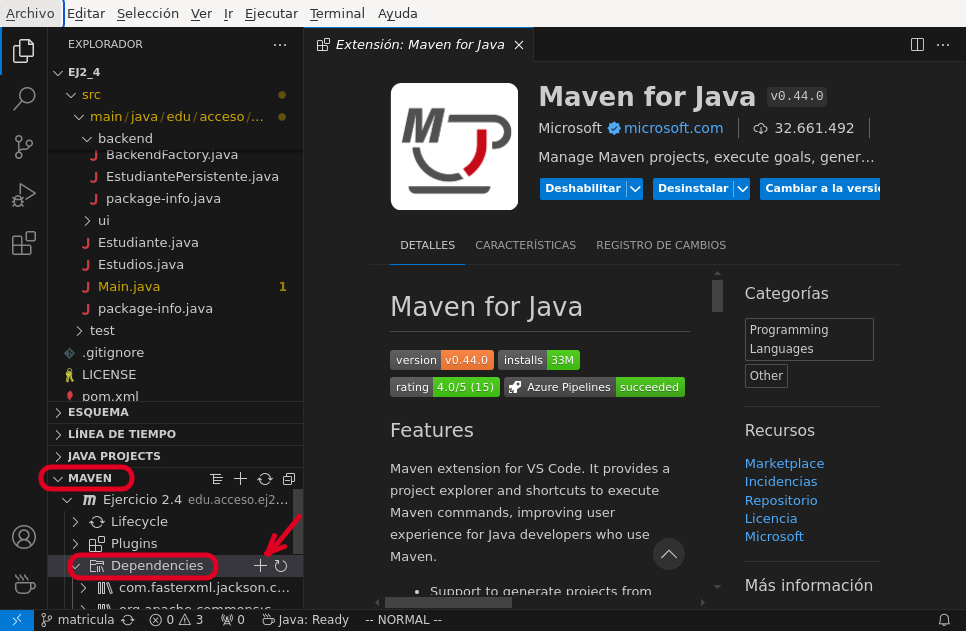Click the Java coffee cup activity bar icon

tap(23, 583)
